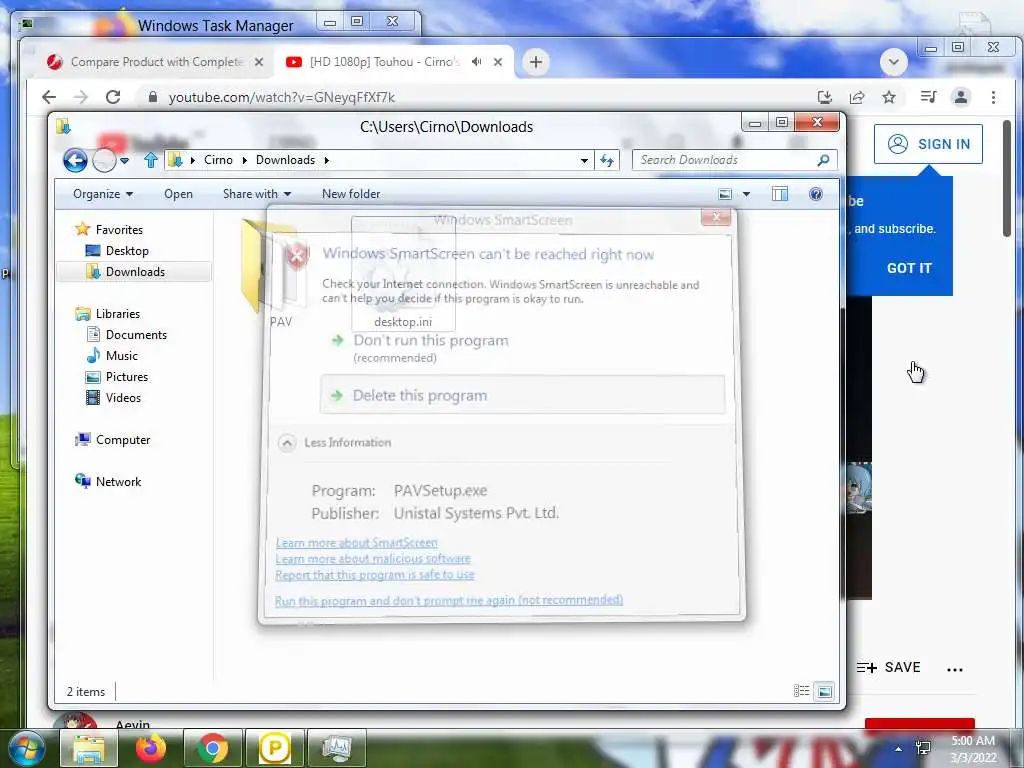Image resolution: width=1024 pixels, height=768 pixels.
Task: Select the desktop.ini file
Action: (x=403, y=274)
